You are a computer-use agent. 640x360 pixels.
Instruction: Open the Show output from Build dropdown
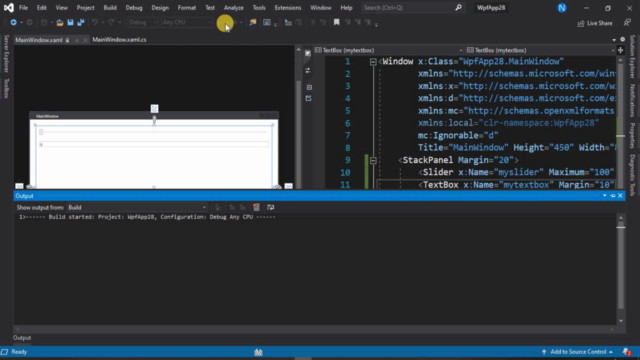pyautogui.click(x=137, y=207)
